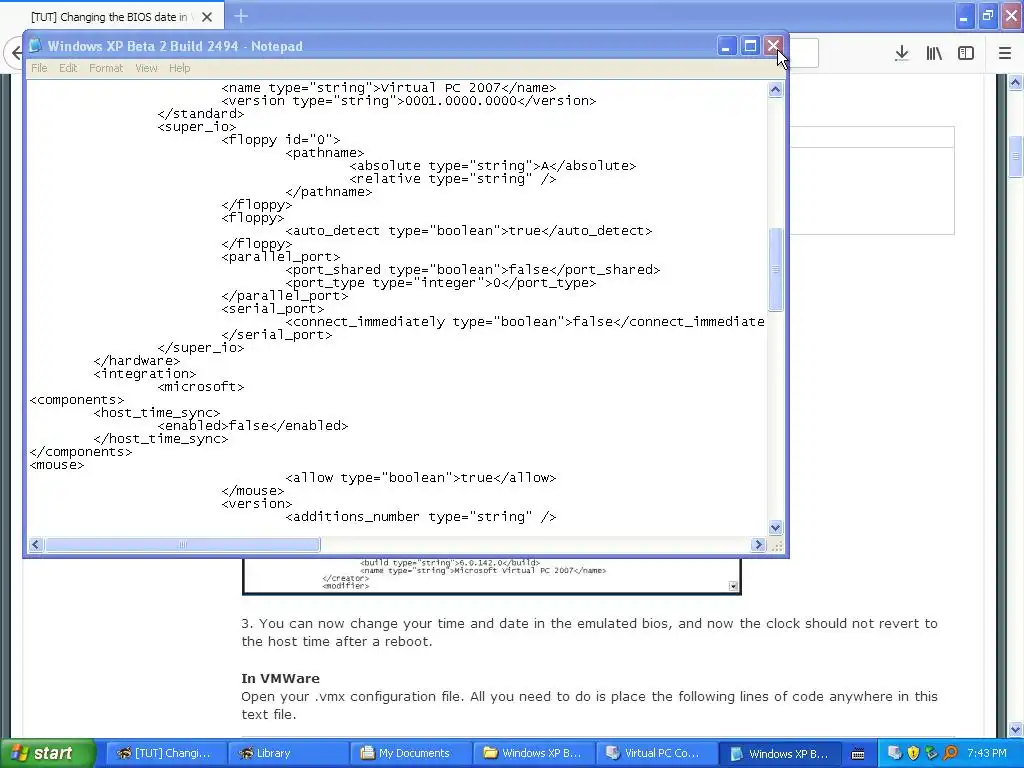Open the Edit menu in Notepad
Image resolution: width=1024 pixels, height=768 pixels.
pos(68,68)
